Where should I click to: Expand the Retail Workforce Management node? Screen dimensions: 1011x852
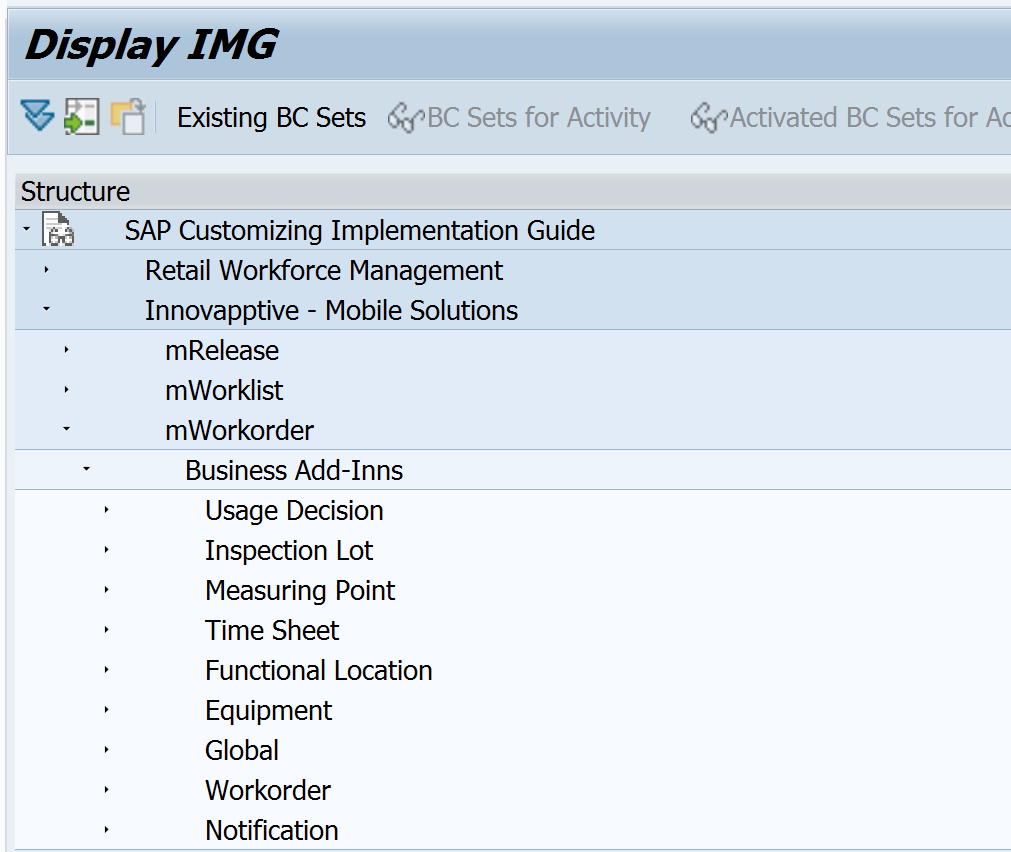pos(46,270)
